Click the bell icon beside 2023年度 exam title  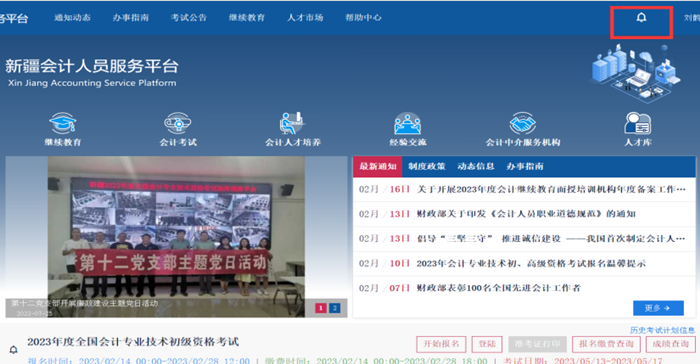click(x=14, y=350)
